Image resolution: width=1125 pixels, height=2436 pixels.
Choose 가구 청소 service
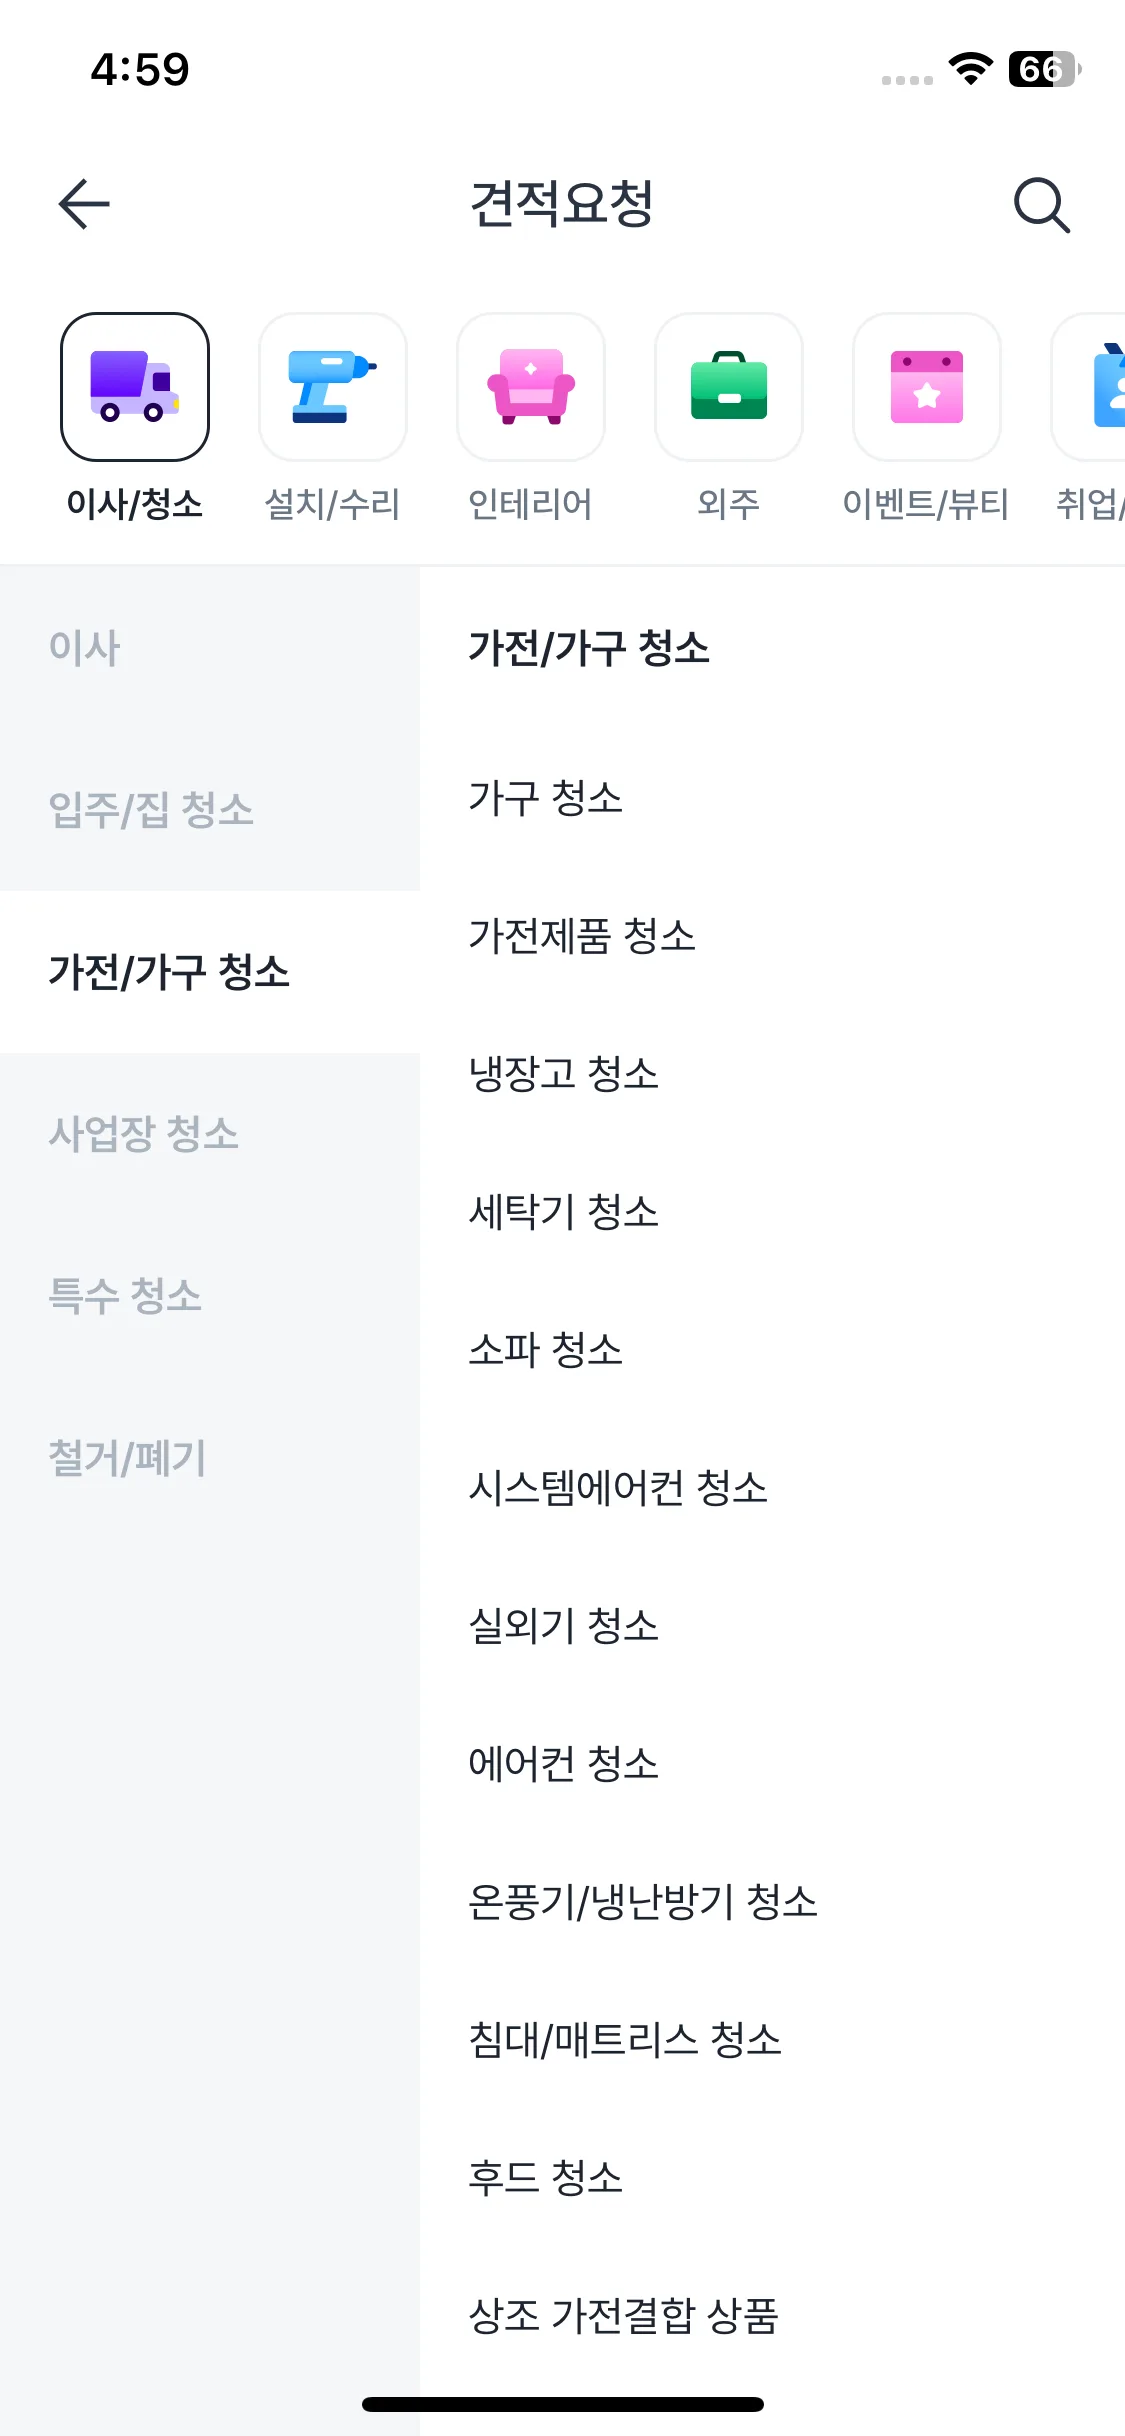[x=546, y=798]
